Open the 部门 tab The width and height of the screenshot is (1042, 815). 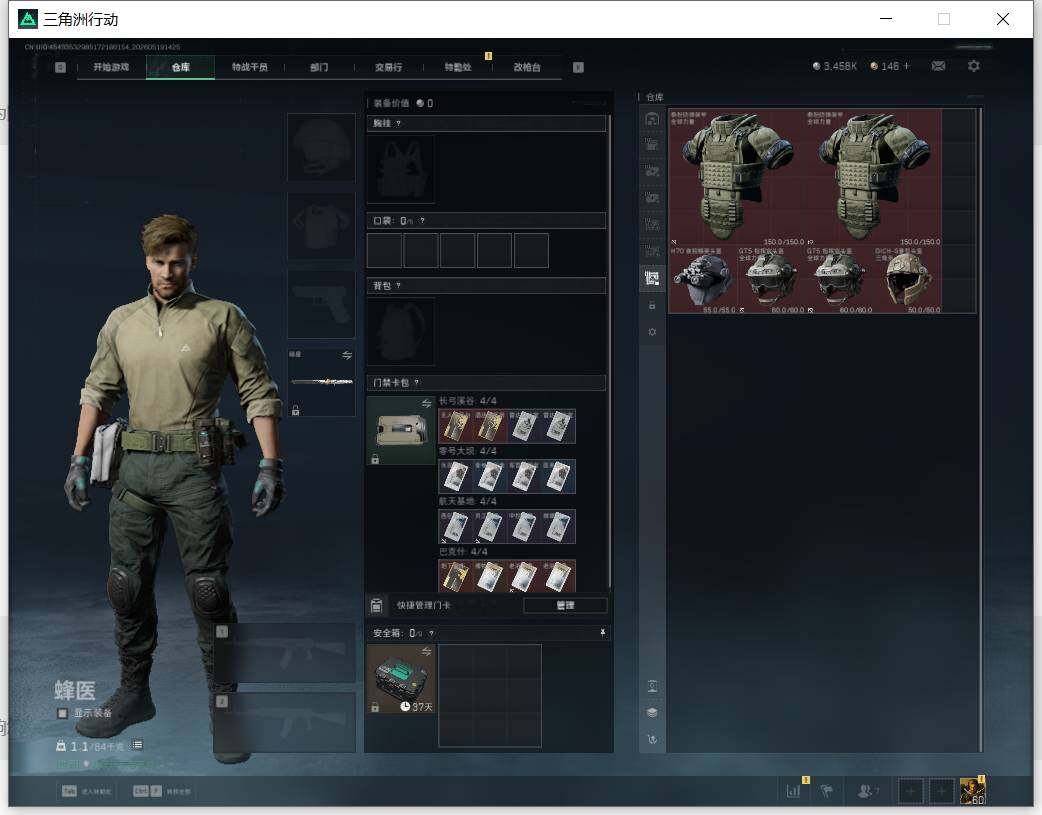pyautogui.click(x=319, y=67)
